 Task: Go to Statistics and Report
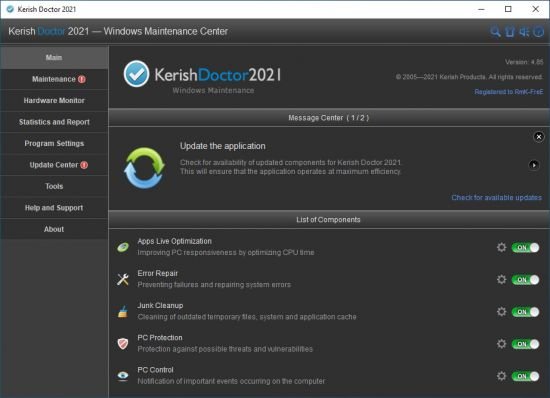coord(54,122)
